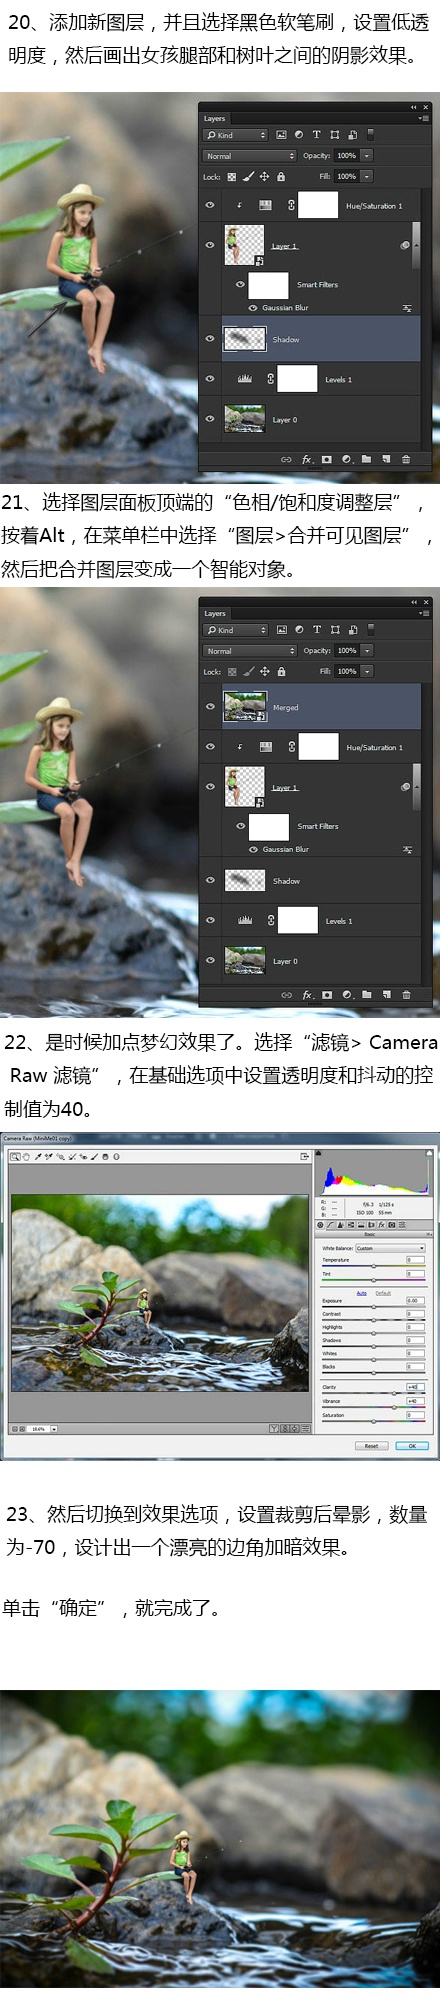Viewport: 440px width, 2000px height.
Task: Click lock transparent pixels icon in step 20 Layers panel
Action: [x=232, y=177]
